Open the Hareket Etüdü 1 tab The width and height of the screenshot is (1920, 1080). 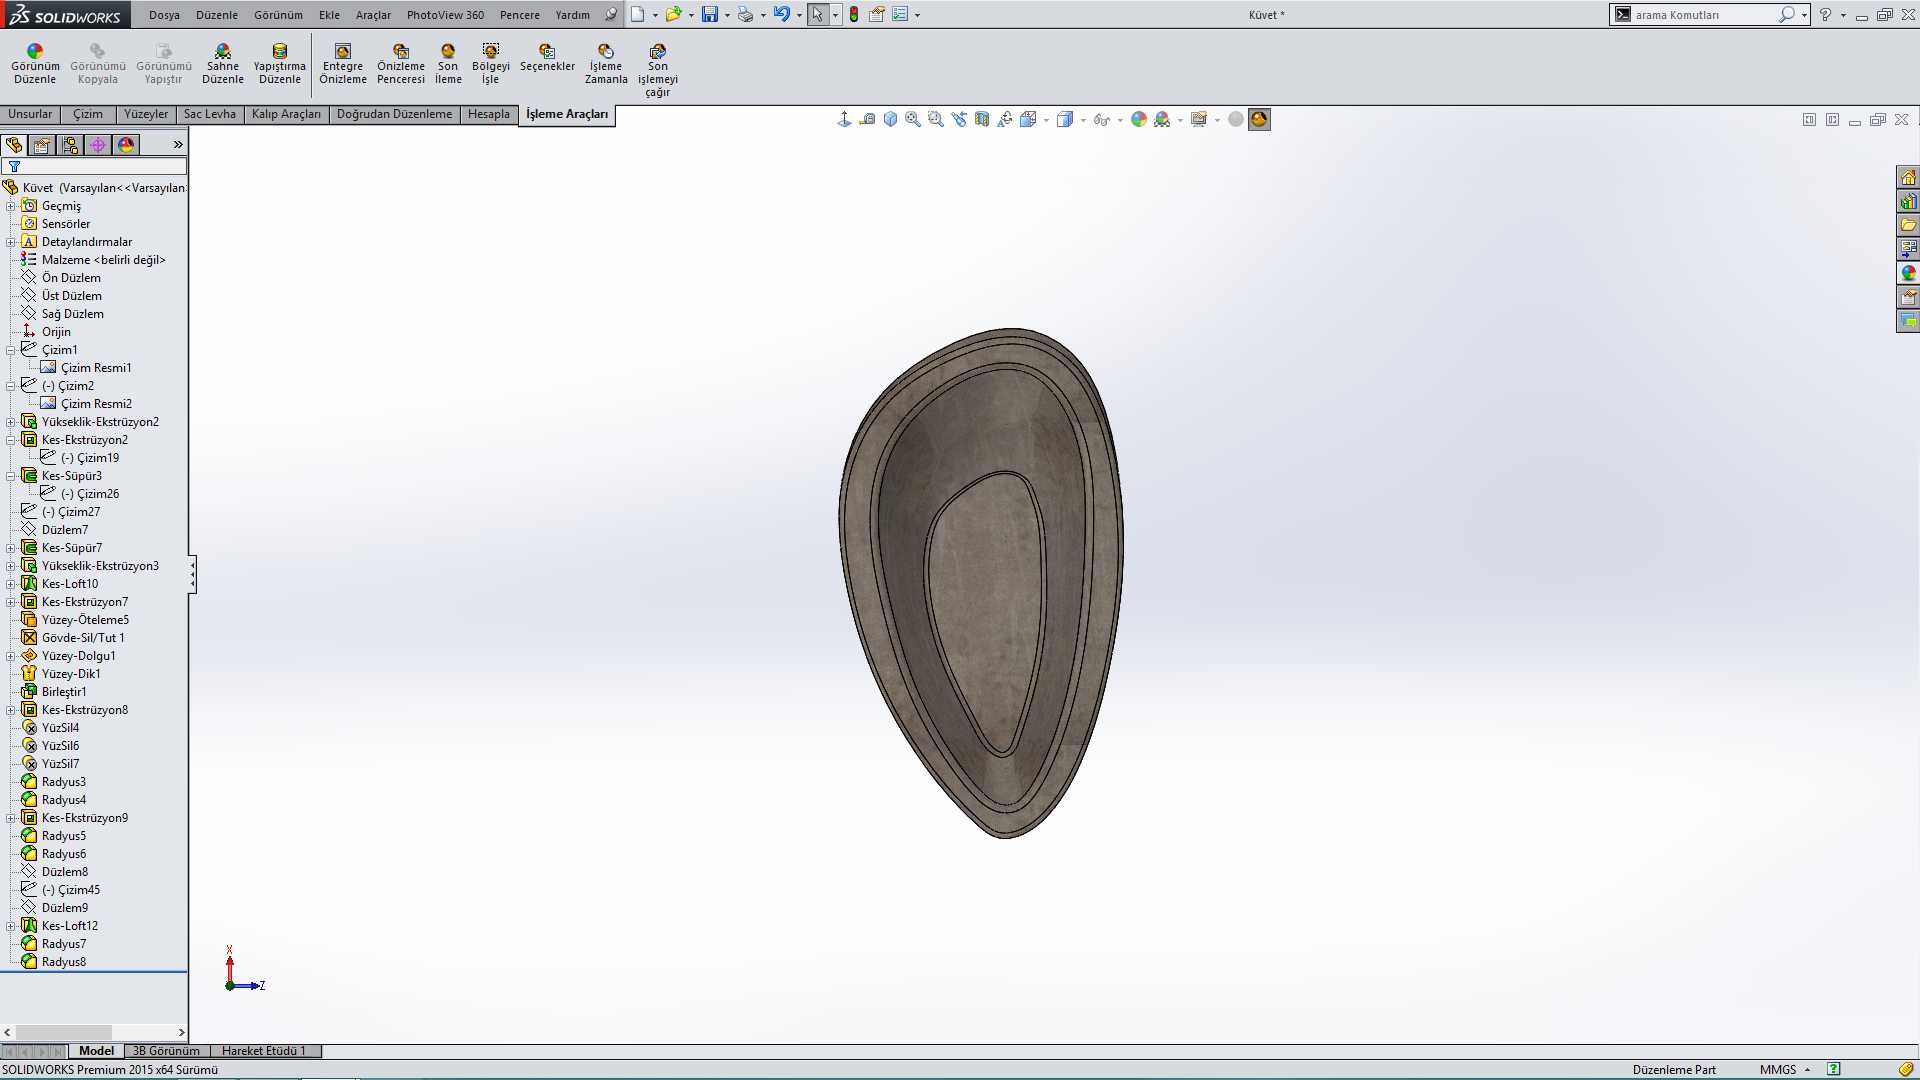click(x=264, y=1051)
